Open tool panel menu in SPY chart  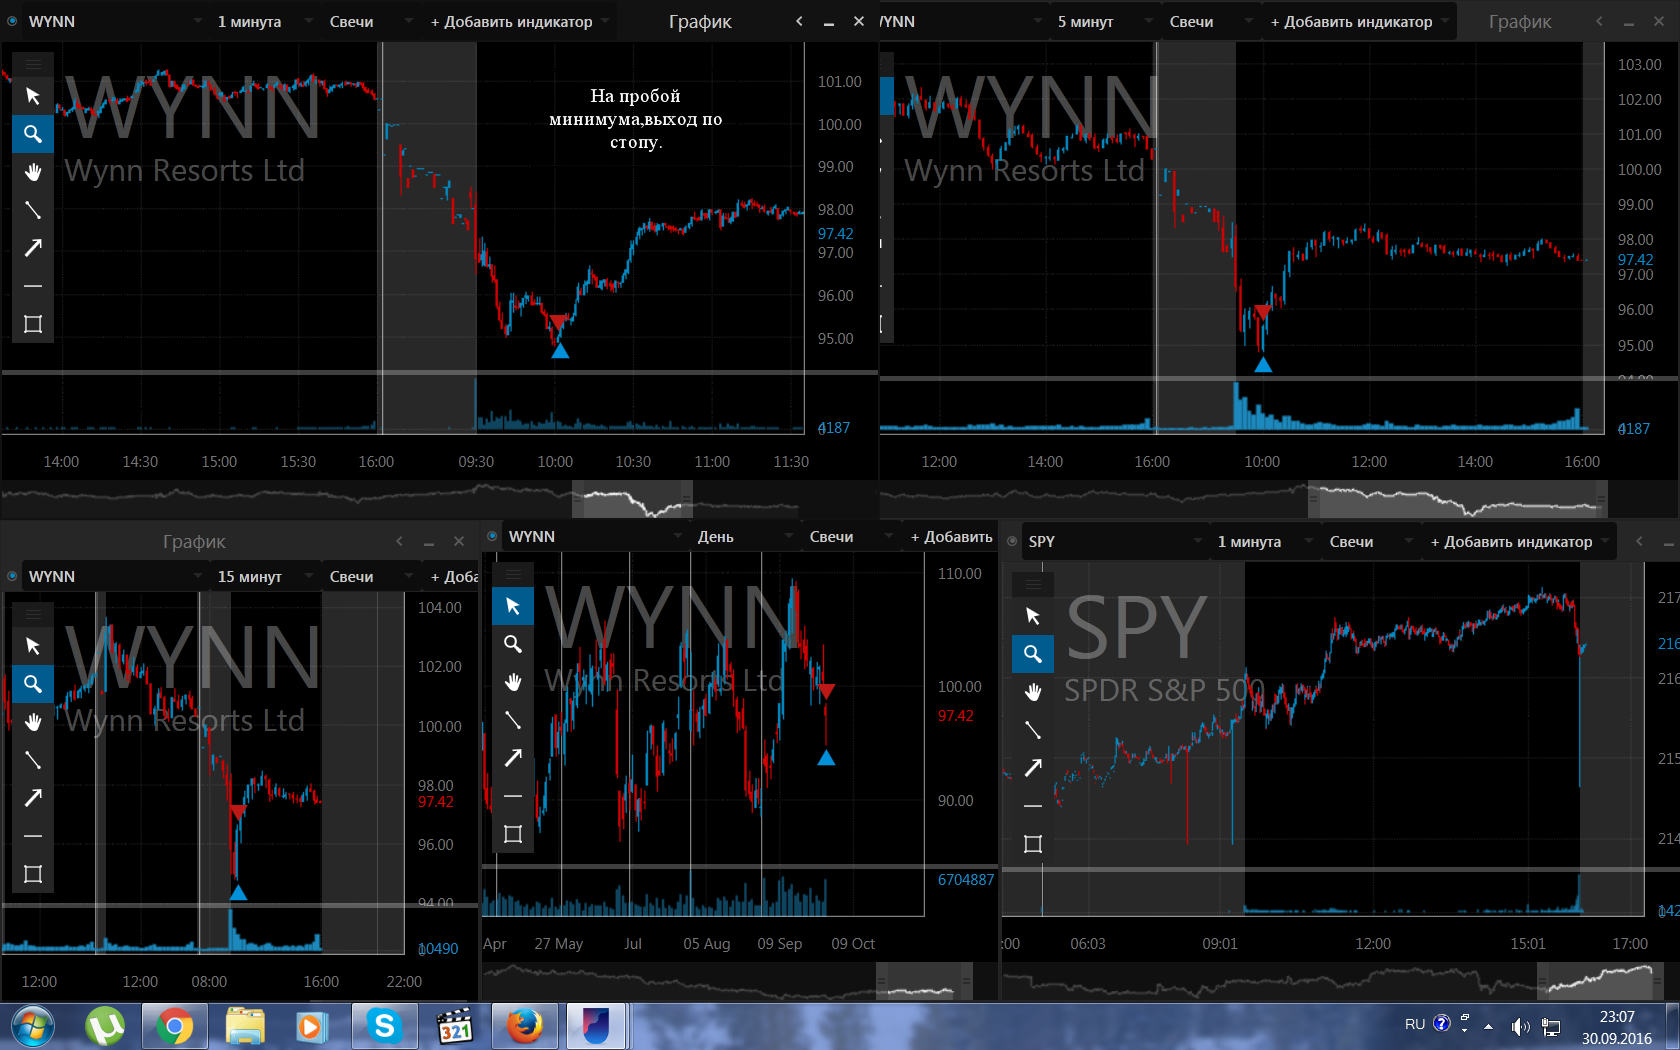click(1033, 584)
